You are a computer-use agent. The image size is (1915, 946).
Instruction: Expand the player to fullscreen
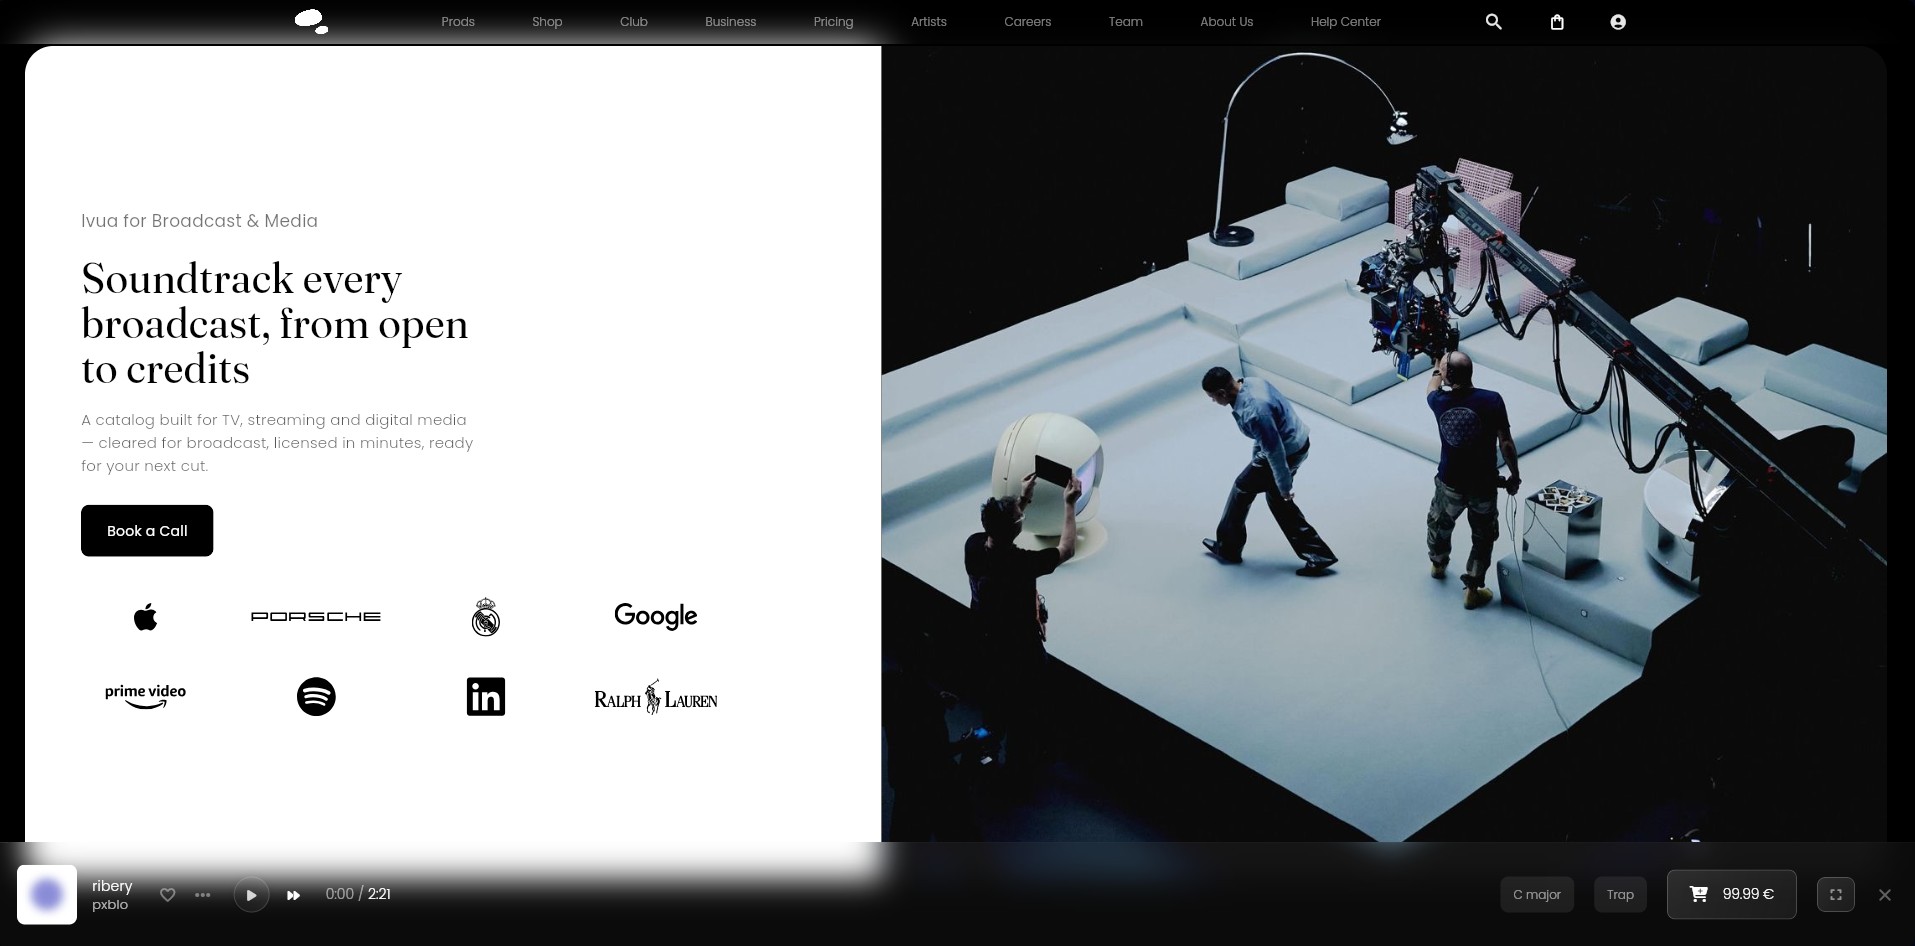pos(1836,895)
